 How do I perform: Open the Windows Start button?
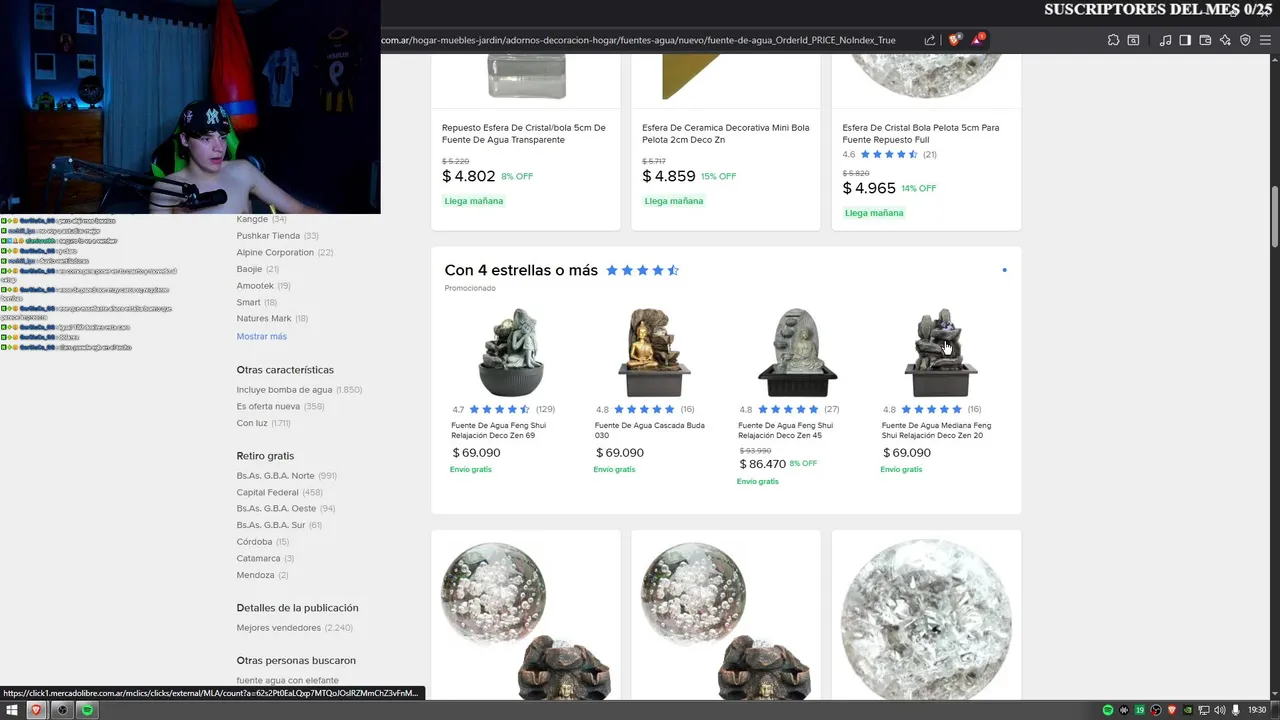pyautogui.click(x=12, y=710)
